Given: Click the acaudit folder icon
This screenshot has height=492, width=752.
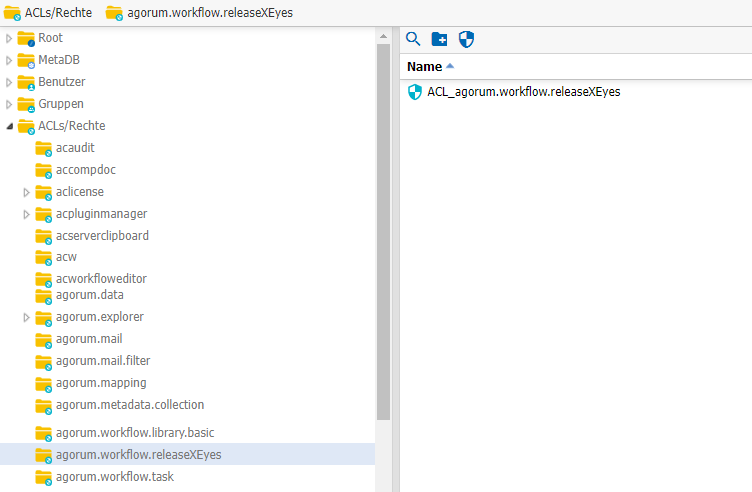Looking at the screenshot, I should point(44,149).
